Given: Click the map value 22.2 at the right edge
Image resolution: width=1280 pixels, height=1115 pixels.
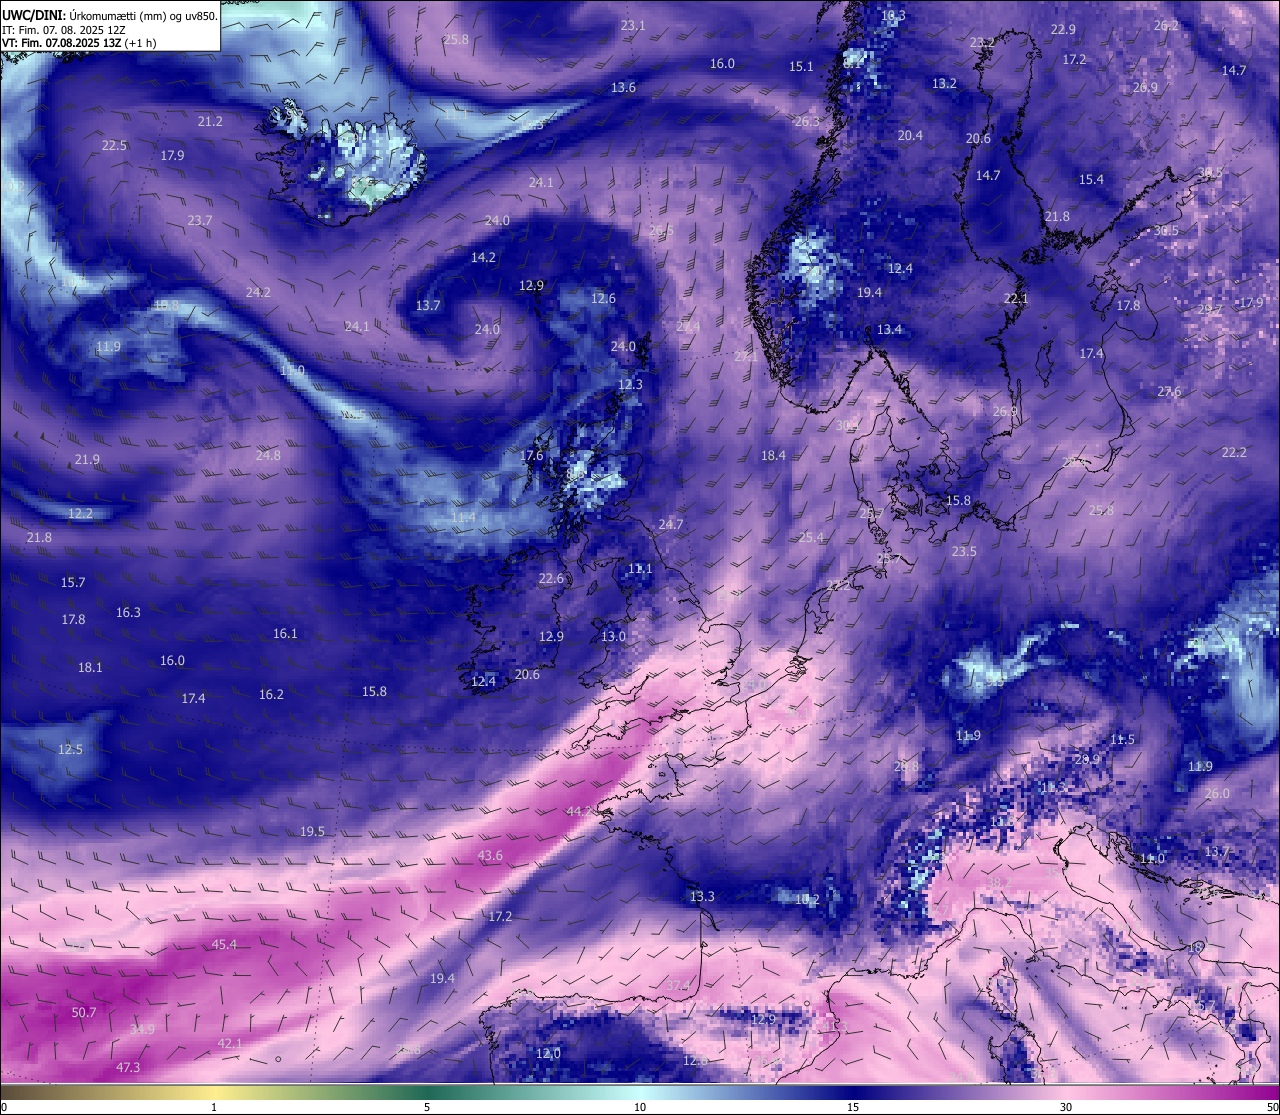Looking at the screenshot, I should [x=1234, y=452].
